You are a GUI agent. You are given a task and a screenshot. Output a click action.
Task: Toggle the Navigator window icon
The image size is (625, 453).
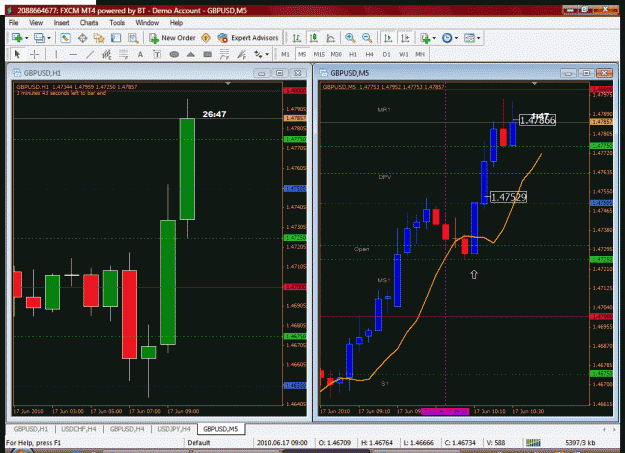pyautogui.click(x=99, y=38)
